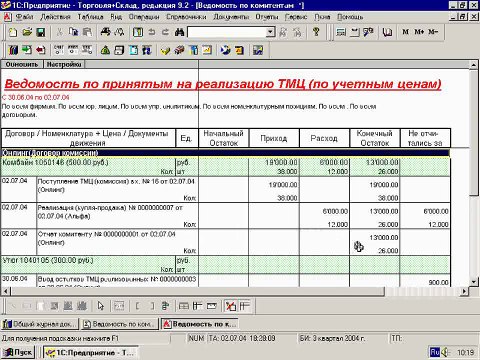Click the Конечный Остаток column header
Image resolution: width=480 pixels, height=360 pixels.
tap(375, 138)
